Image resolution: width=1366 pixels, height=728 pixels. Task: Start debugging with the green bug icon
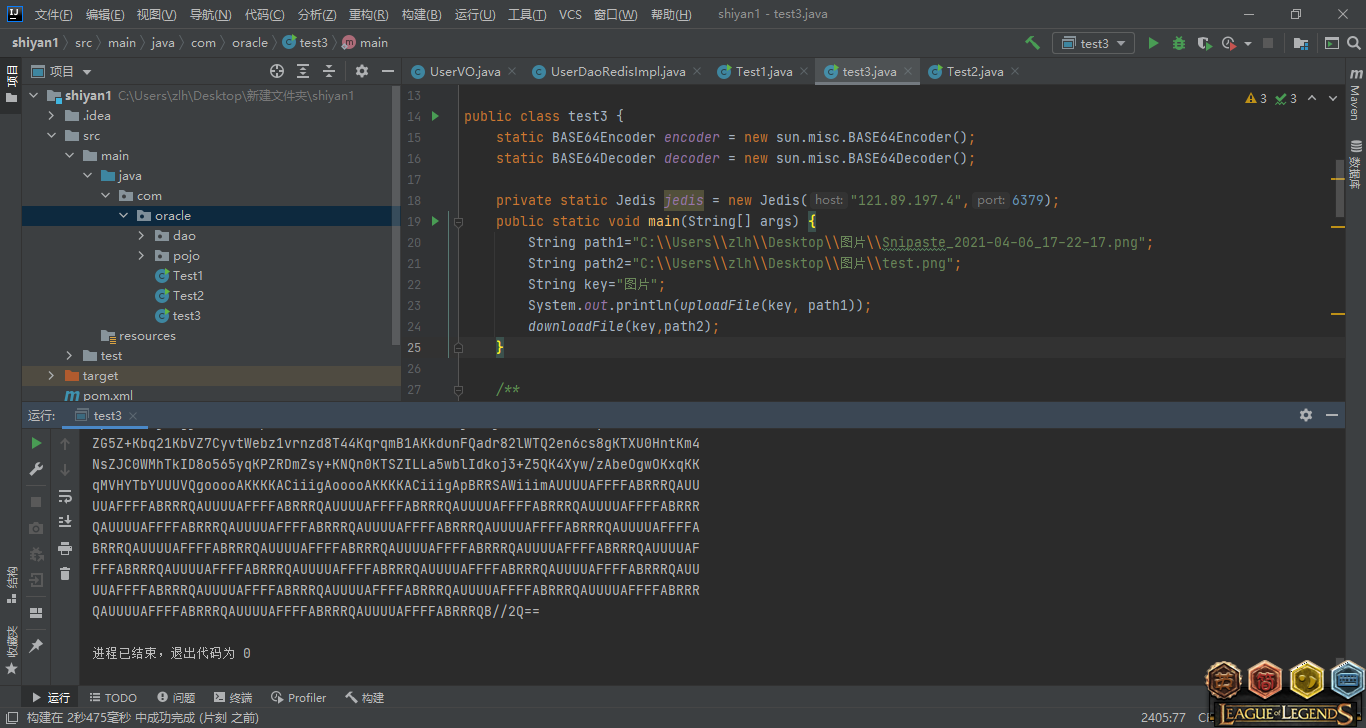pos(1179,43)
